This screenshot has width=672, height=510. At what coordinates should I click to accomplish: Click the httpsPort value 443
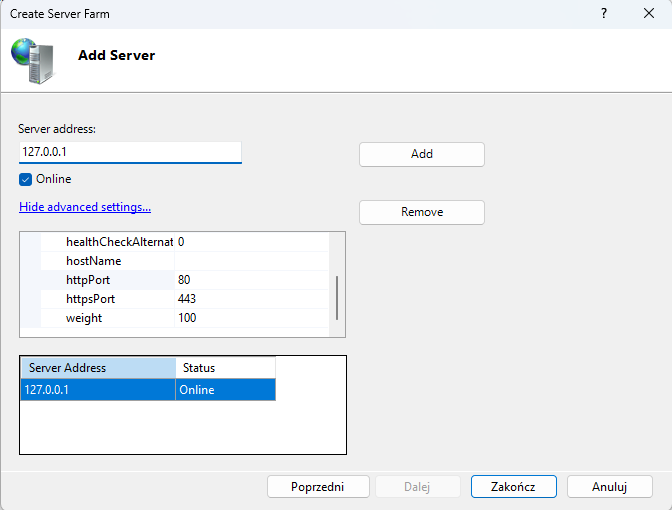[x=250, y=299]
